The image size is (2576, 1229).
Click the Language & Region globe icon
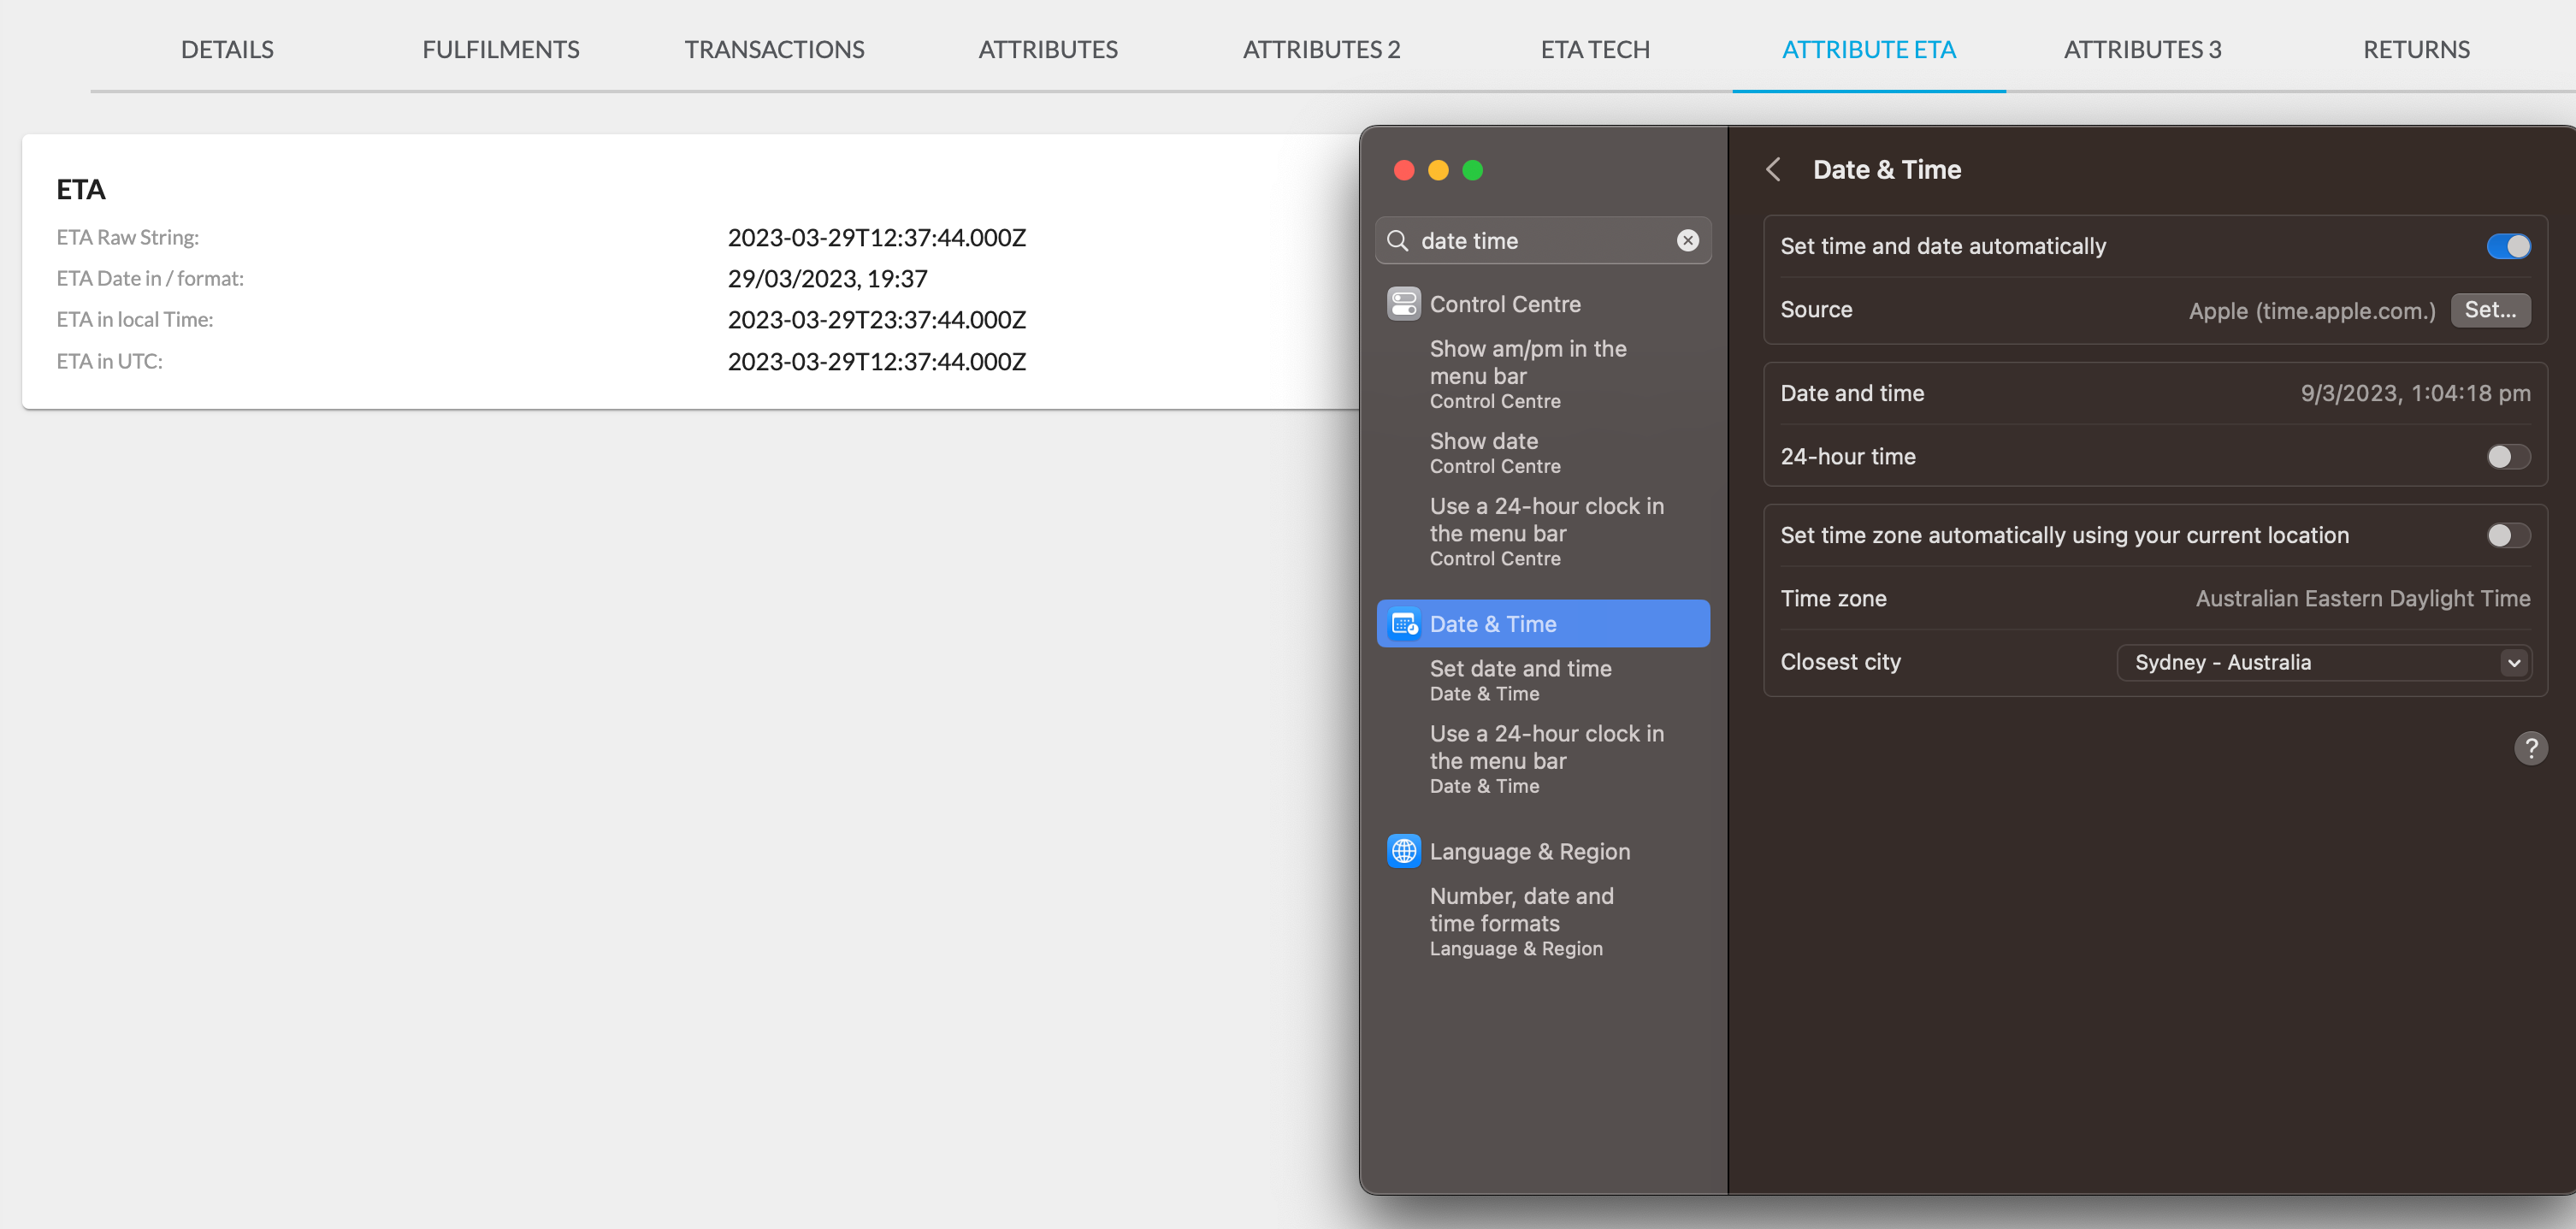coord(1403,851)
